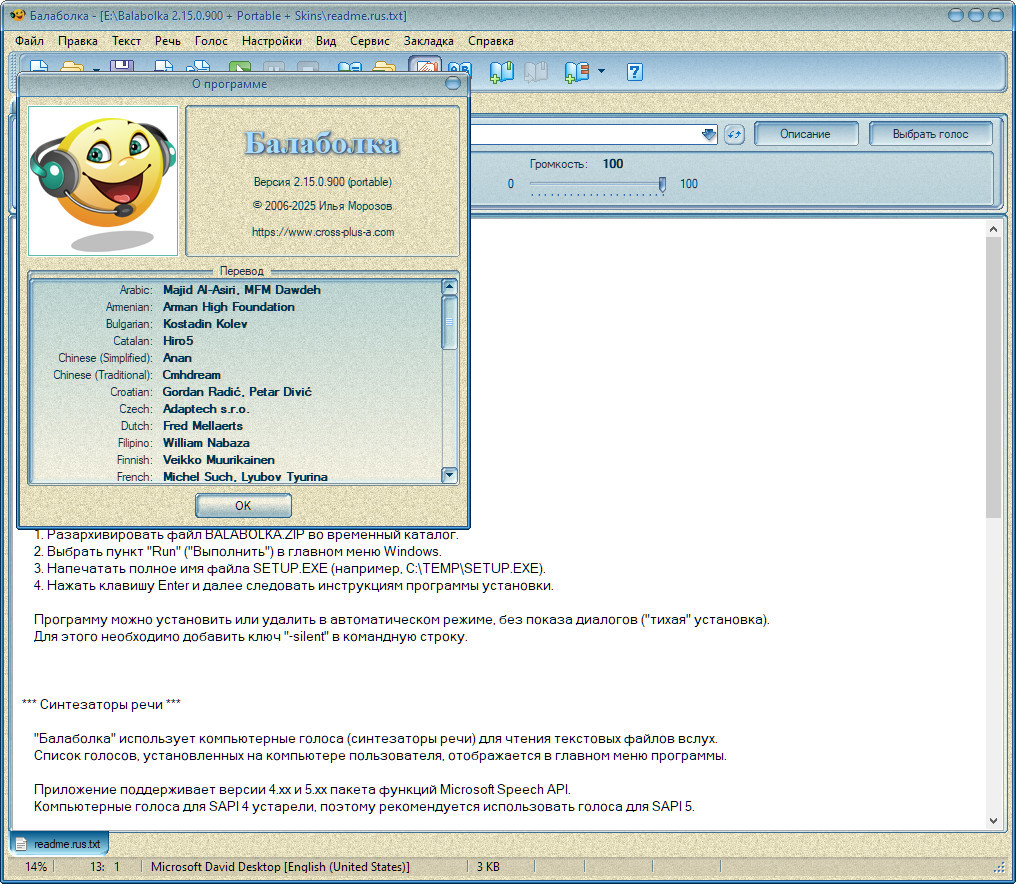
Task: Open the Настройки menu
Action: click(271, 41)
